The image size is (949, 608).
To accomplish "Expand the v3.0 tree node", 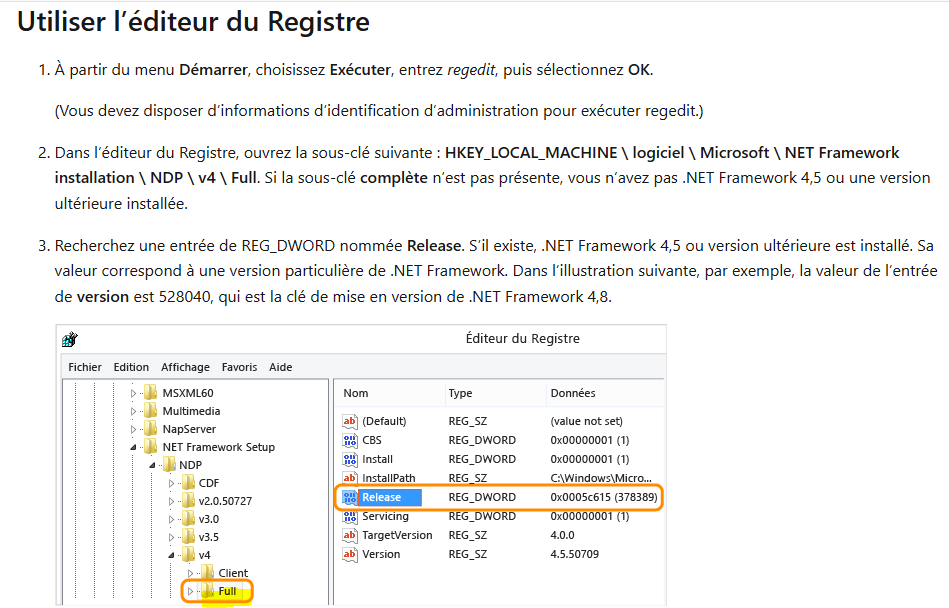I will coord(171,519).
